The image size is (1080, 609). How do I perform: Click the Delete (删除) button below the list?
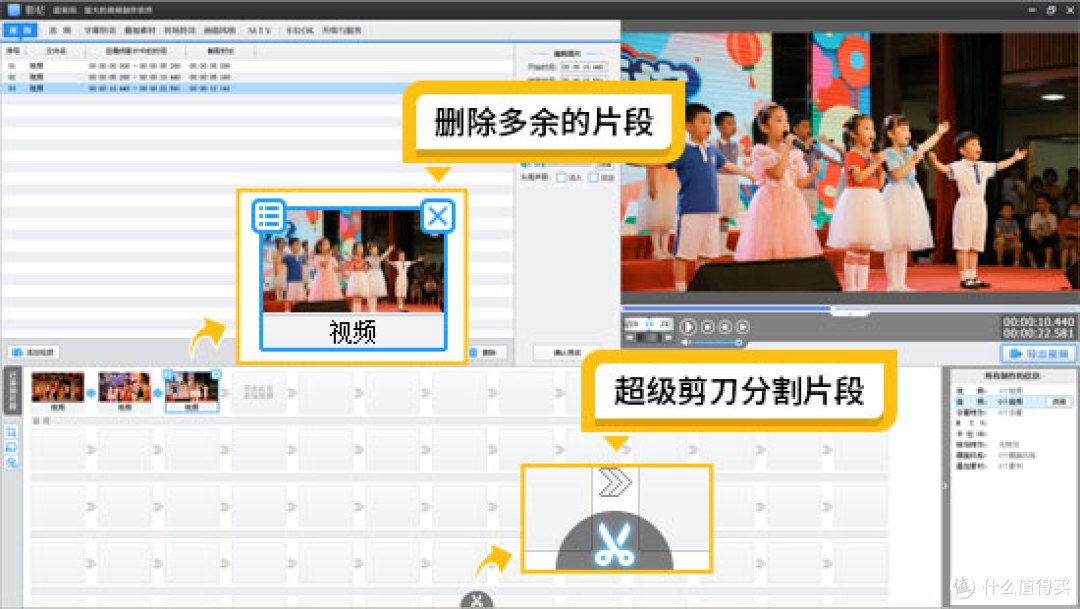pyautogui.click(x=486, y=352)
